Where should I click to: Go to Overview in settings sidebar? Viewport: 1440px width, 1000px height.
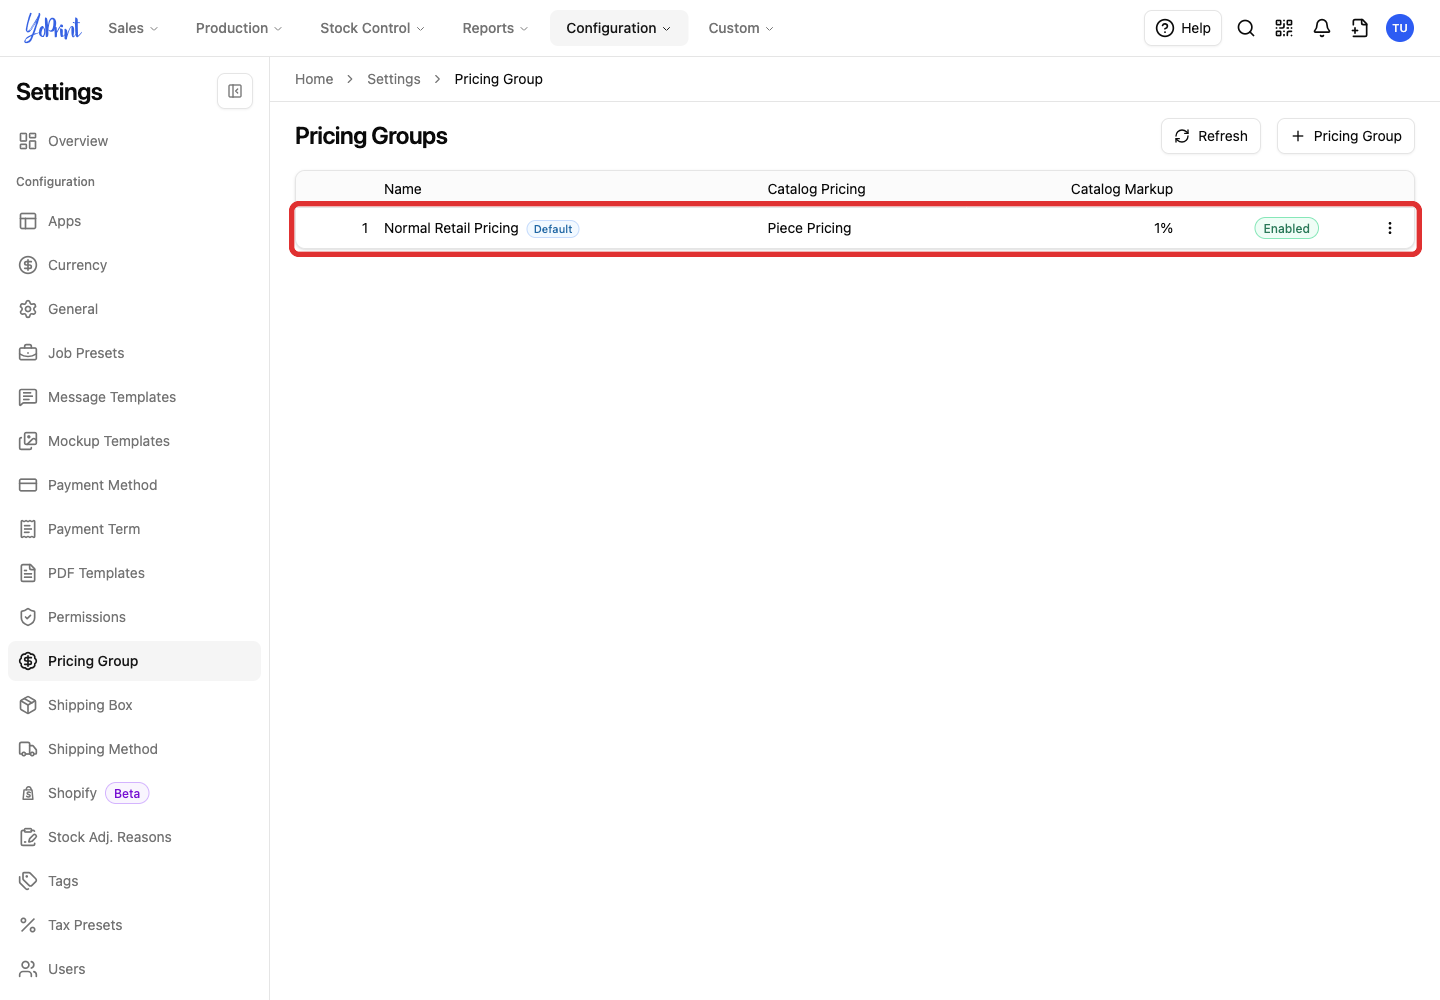134,141
